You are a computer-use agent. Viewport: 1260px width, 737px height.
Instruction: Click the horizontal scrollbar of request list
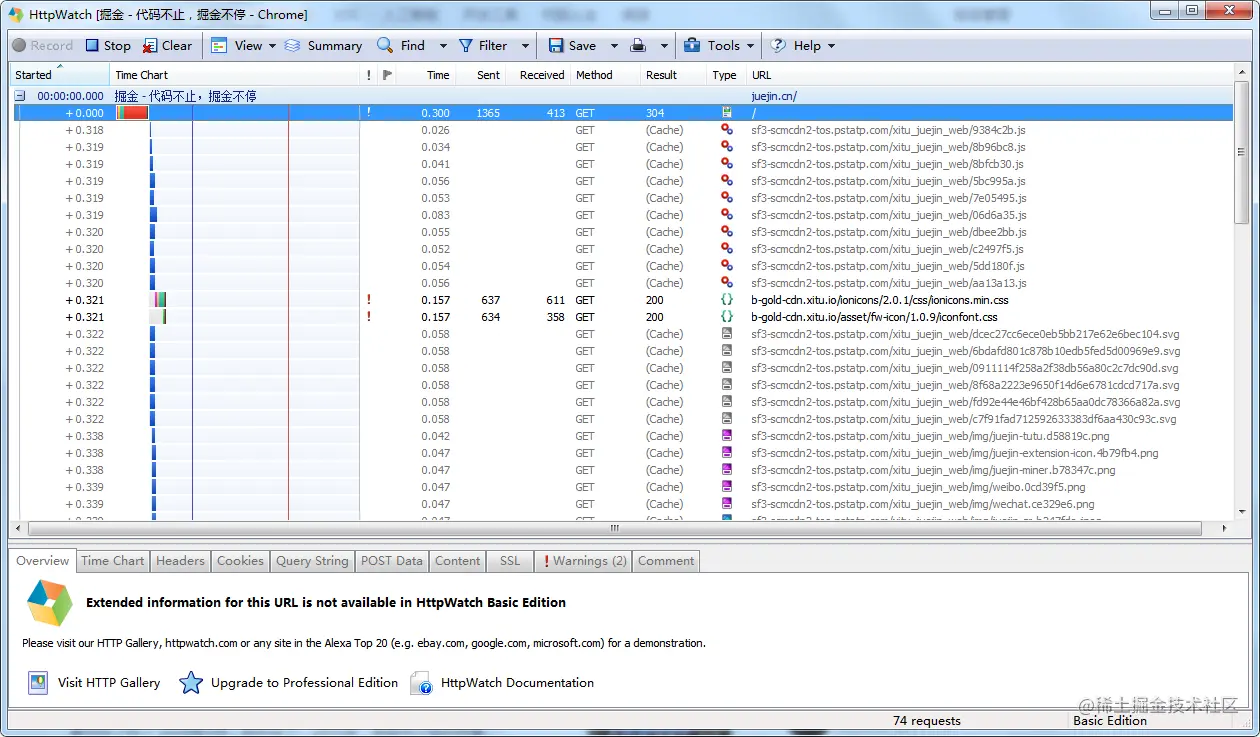coord(615,528)
